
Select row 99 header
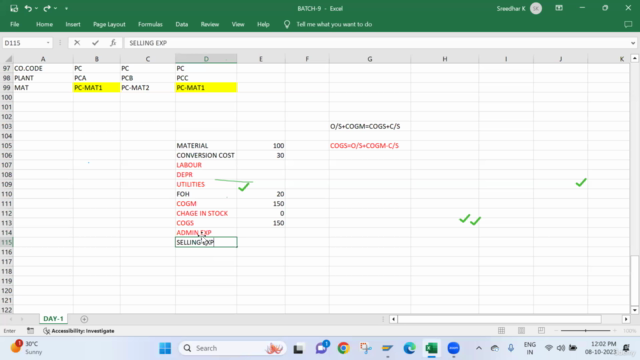(x=7, y=88)
